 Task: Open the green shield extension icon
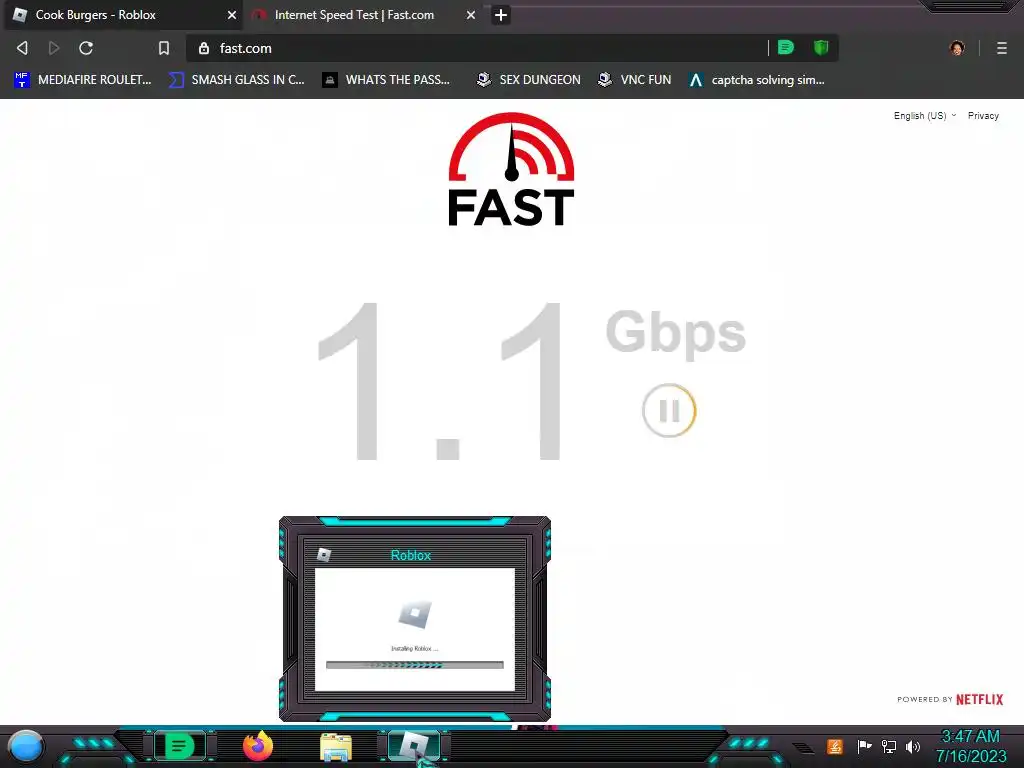click(x=821, y=47)
